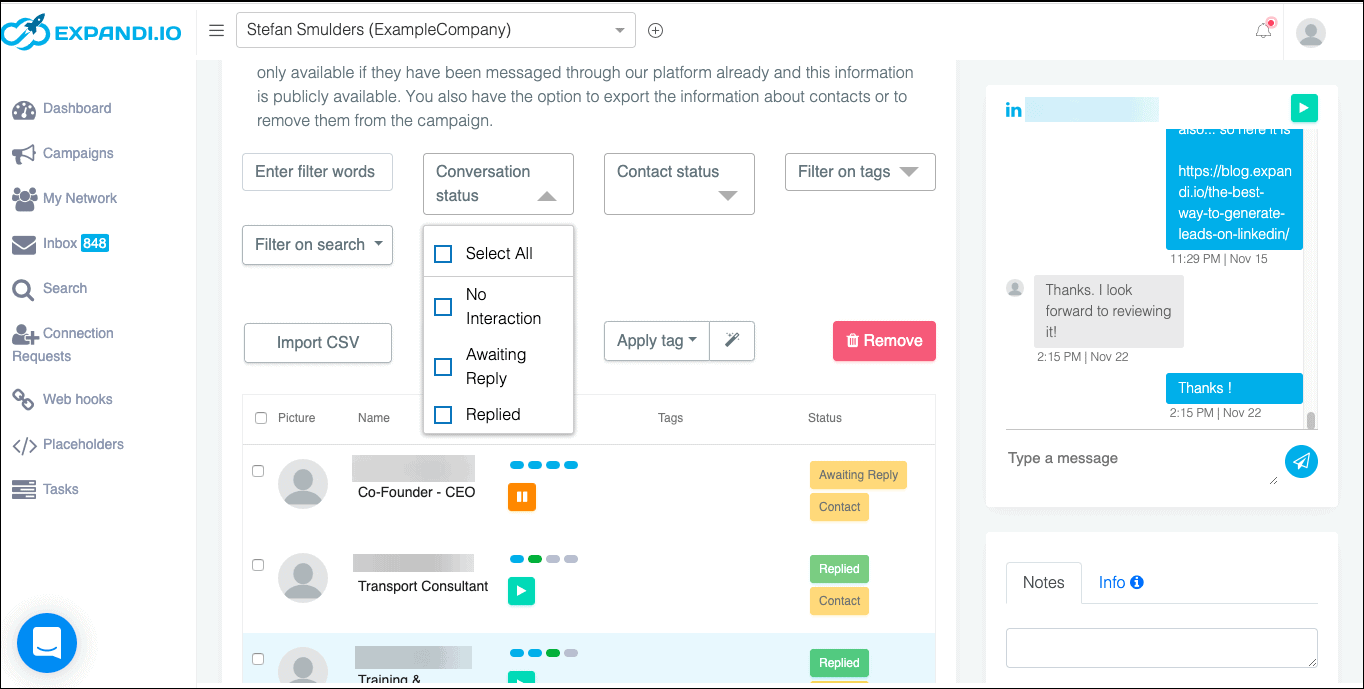Viewport: 1364px width, 689px height.
Task: Open the notifications bell
Action: coord(1264,30)
